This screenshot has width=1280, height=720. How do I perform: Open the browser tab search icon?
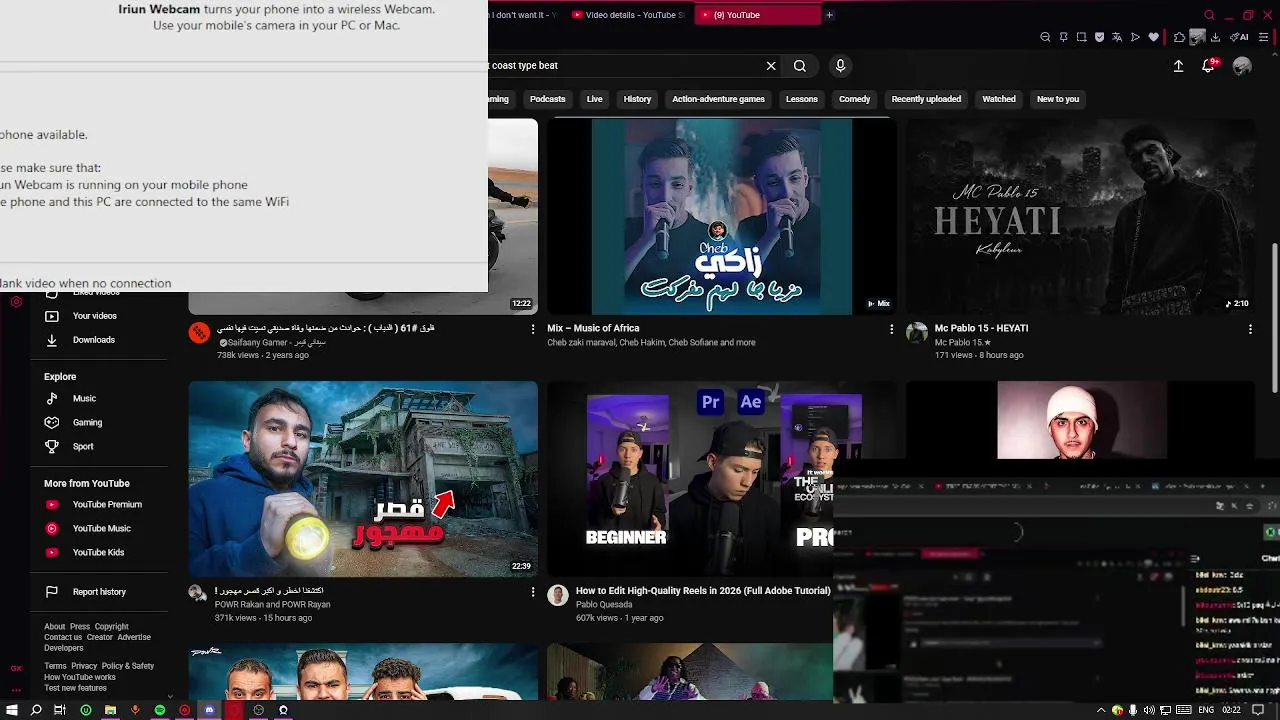(x=1209, y=15)
